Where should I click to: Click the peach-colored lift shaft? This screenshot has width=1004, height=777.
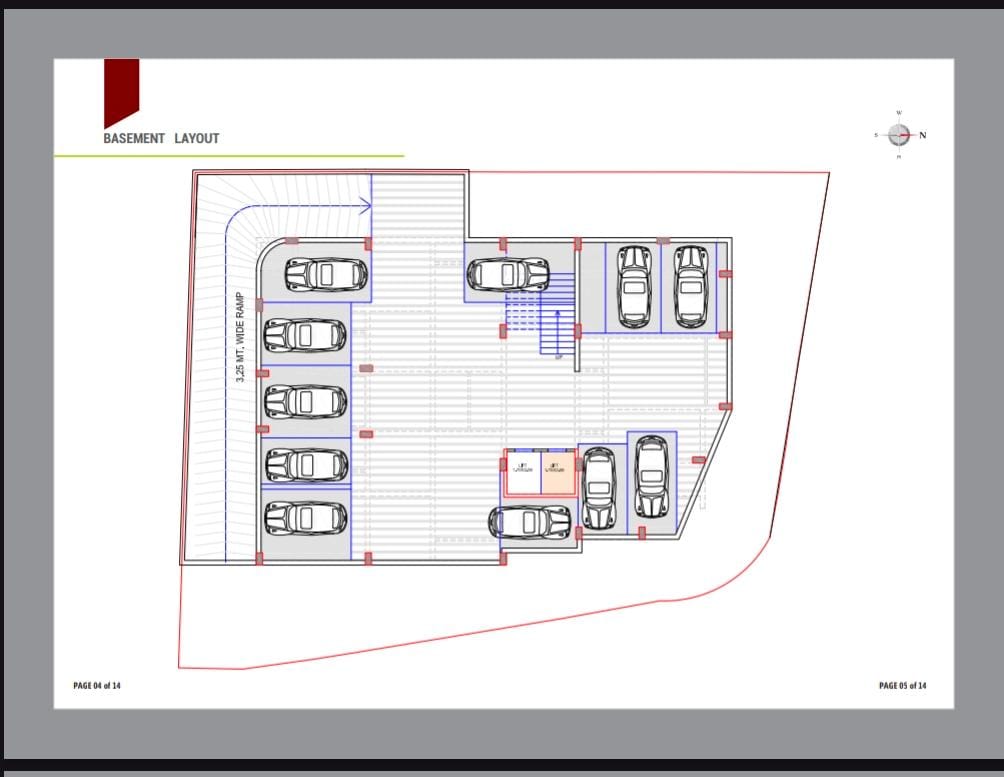[x=559, y=471]
